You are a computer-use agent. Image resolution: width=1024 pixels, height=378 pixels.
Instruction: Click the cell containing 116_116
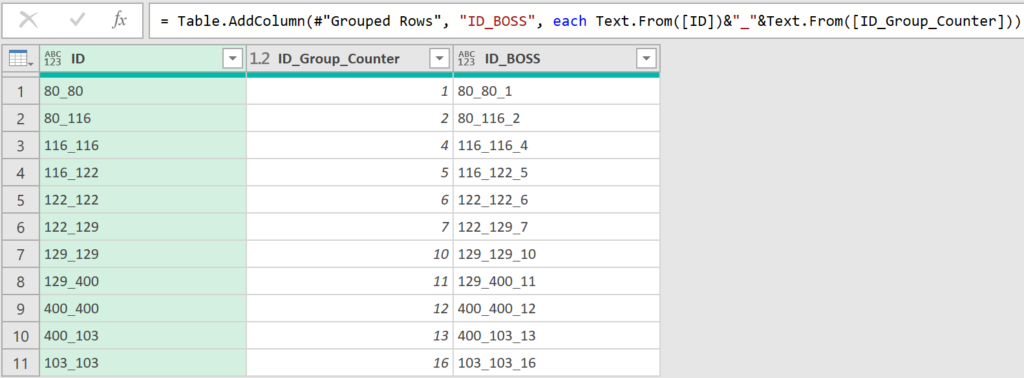point(143,146)
